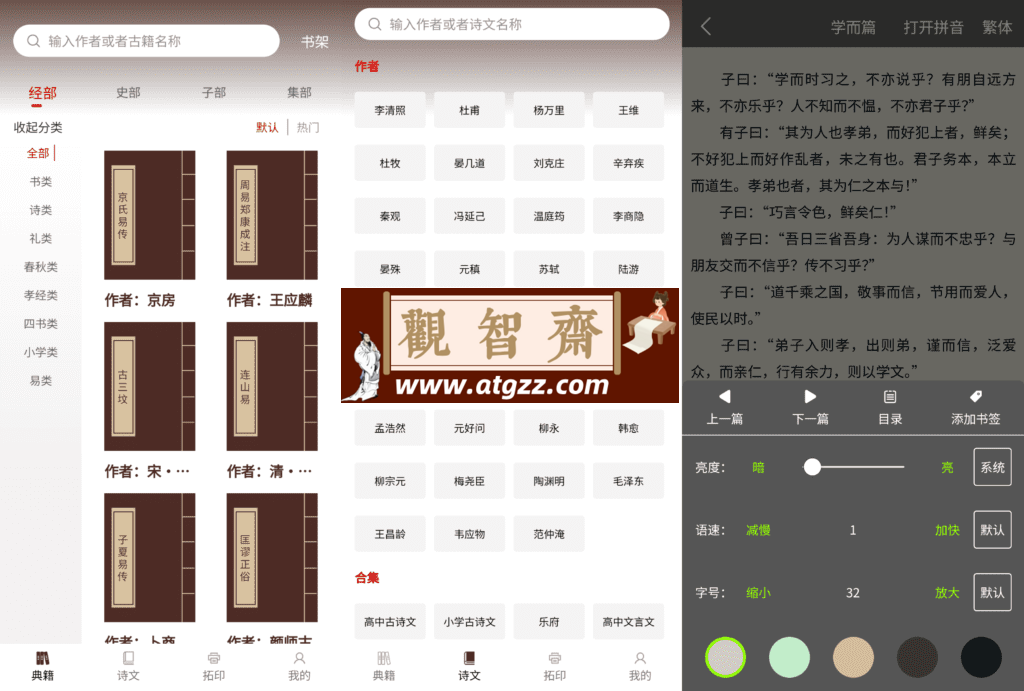Choose the dark brown background swatch
The image size is (1024, 691).
click(x=917, y=657)
